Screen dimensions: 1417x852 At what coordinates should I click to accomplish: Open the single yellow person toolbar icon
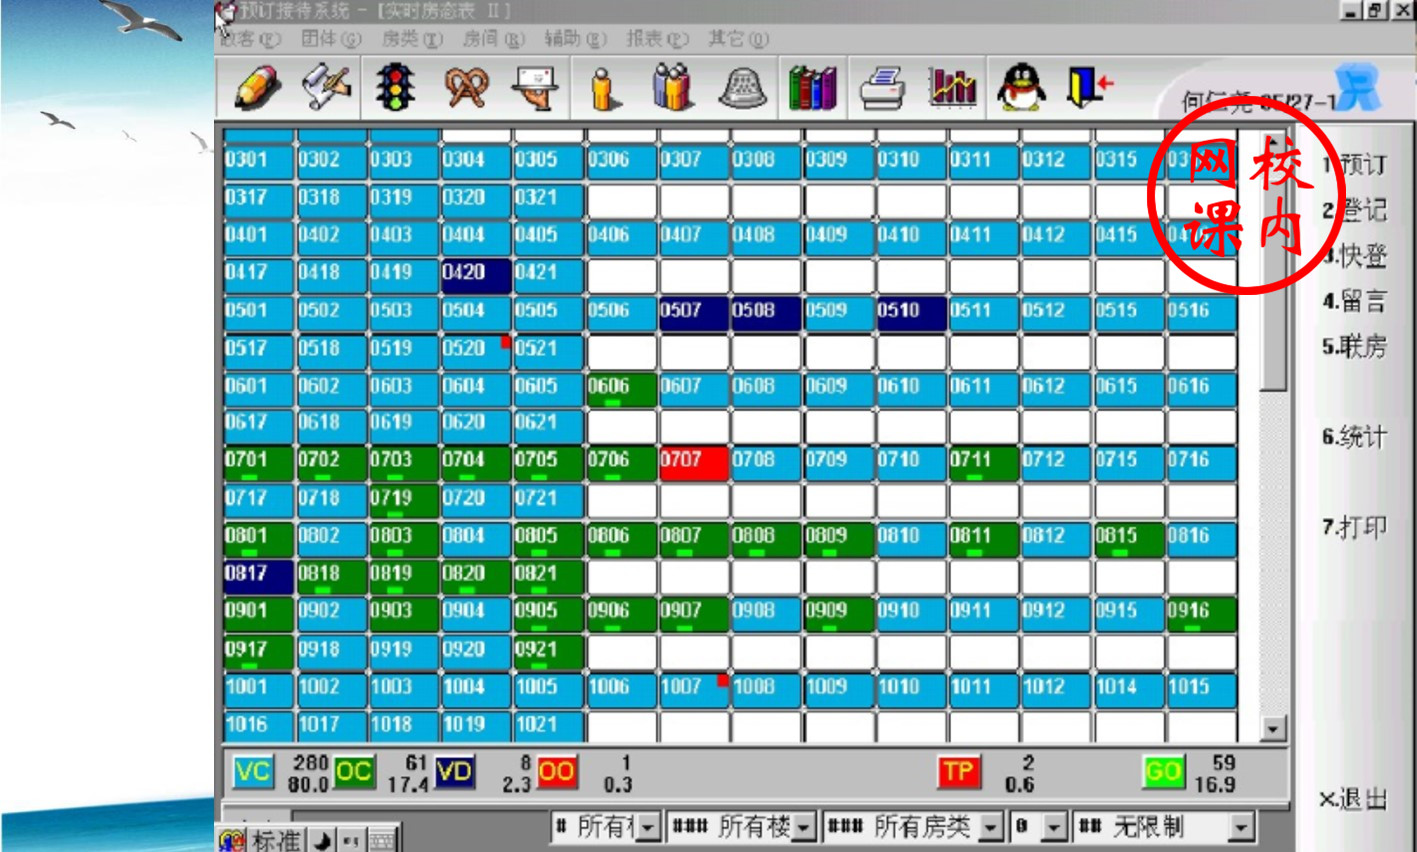click(605, 88)
